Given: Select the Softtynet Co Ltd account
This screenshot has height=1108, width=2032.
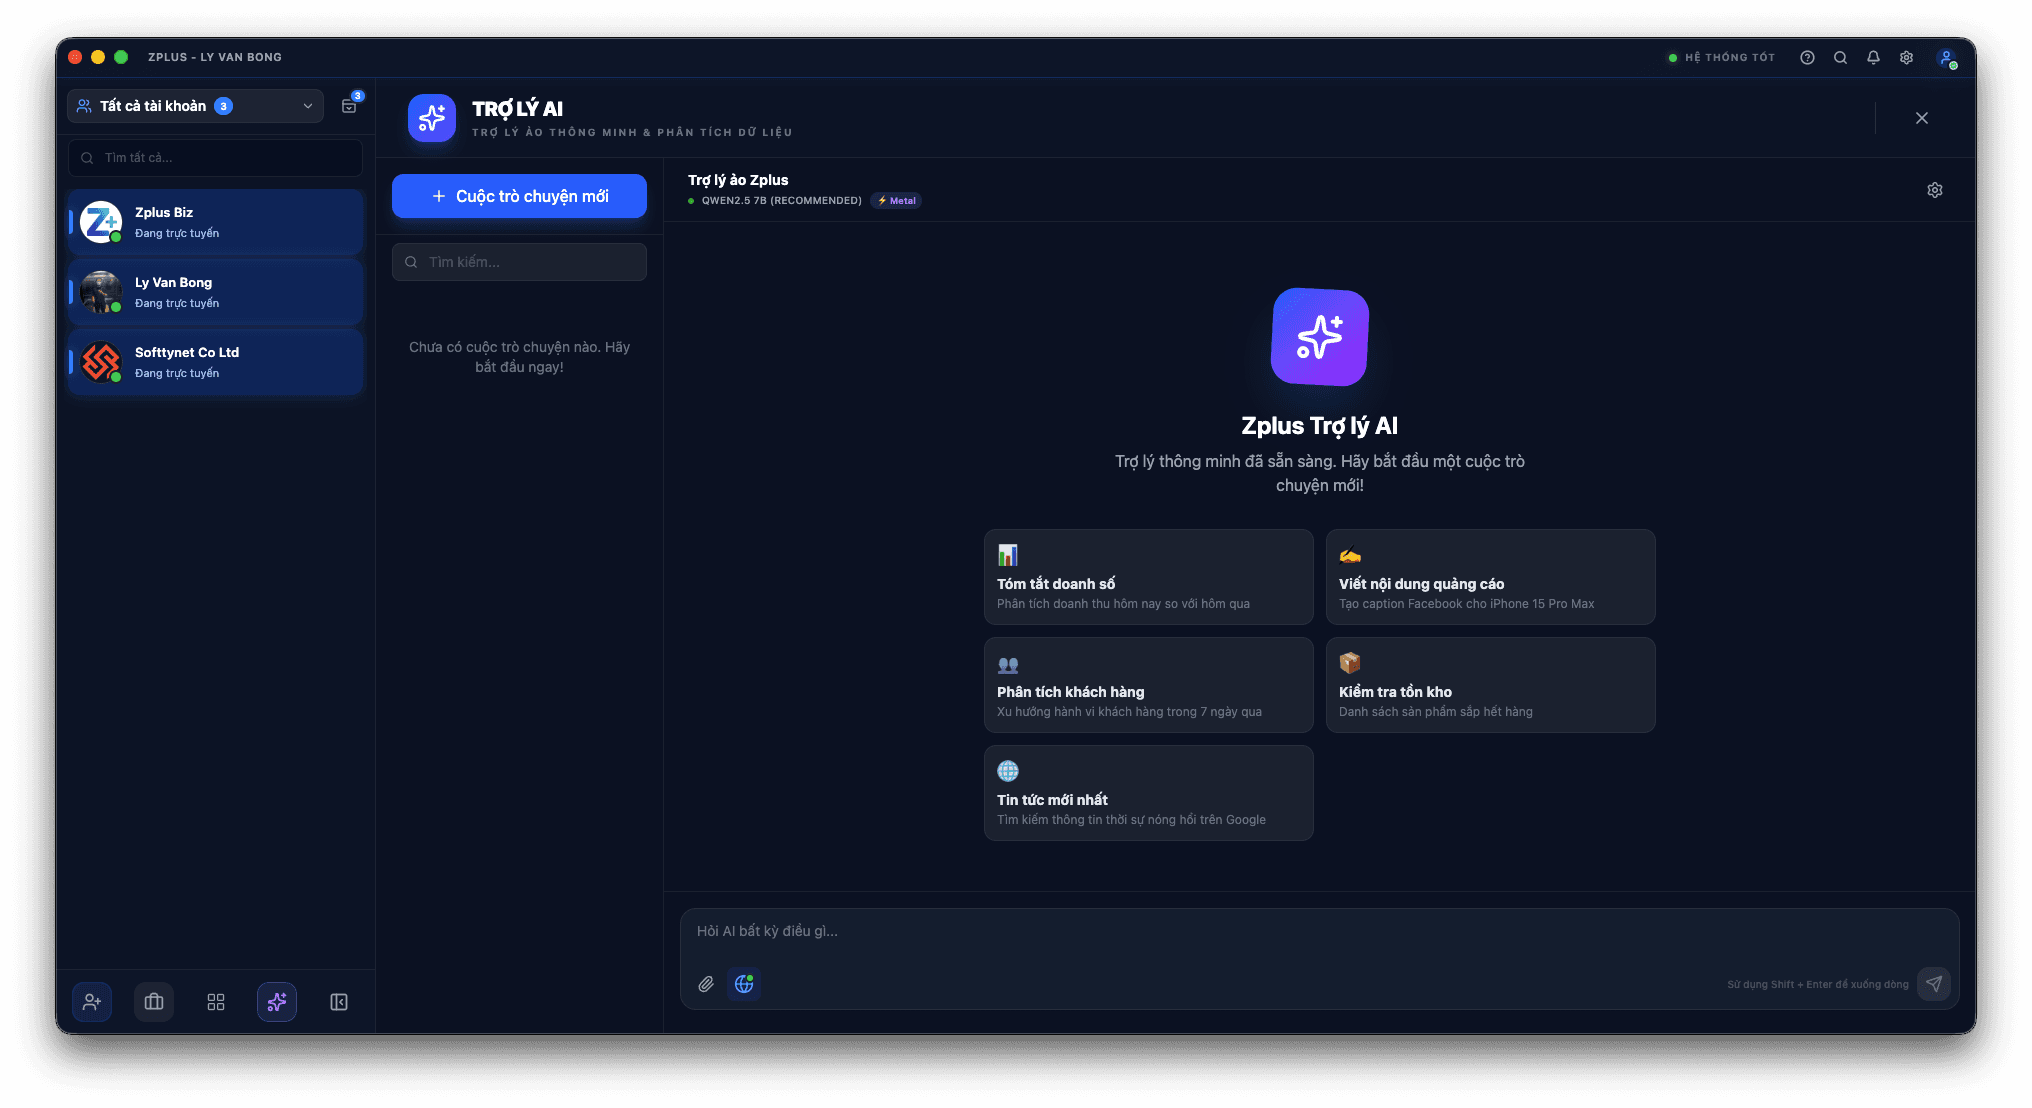Looking at the screenshot, I should coord(216,362).
